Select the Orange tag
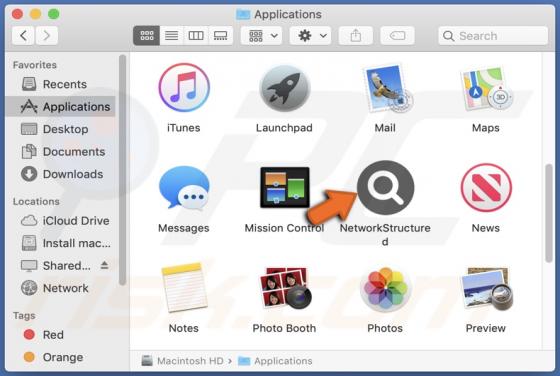The image size is (560, 376). (60, 357)
